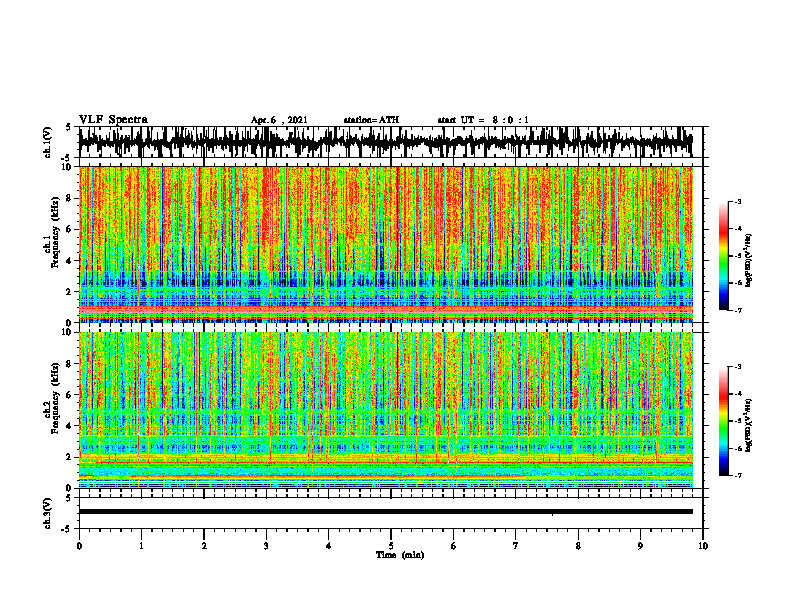Click the 8 kHz tick on ch.1 spectrogram
The image size is (792, 612).
click(x=70, y=198)
